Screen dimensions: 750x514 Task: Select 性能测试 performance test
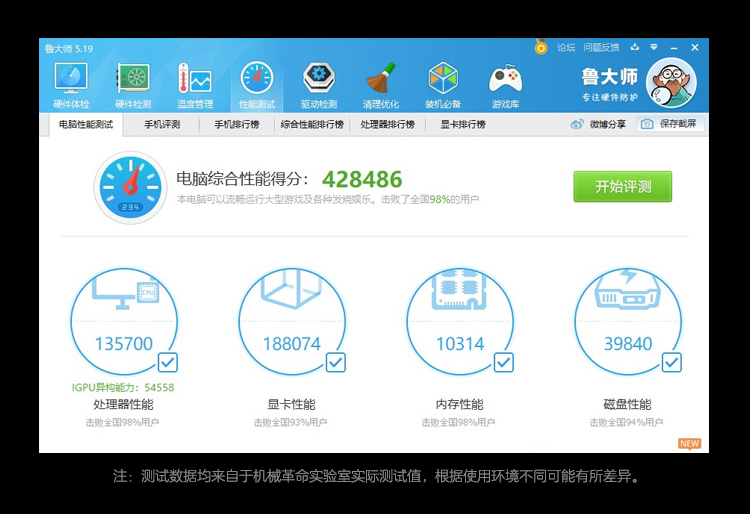pyautogui.click(x=257, y=86)
